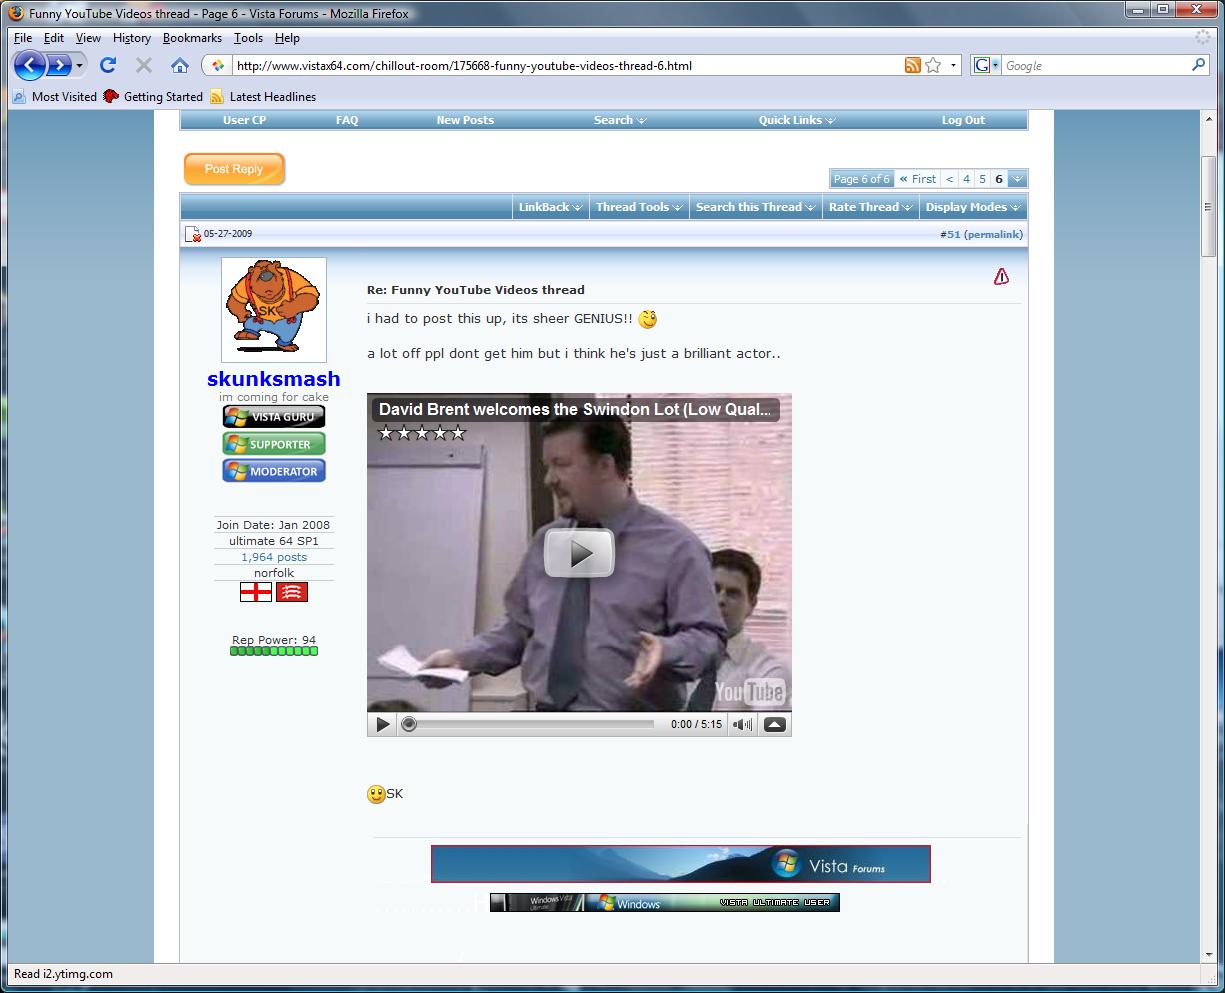Image resolution: width=1225 pixels, height=993 pixels.
Task: Click the Supporter badge
Action: tap(274, 444)
